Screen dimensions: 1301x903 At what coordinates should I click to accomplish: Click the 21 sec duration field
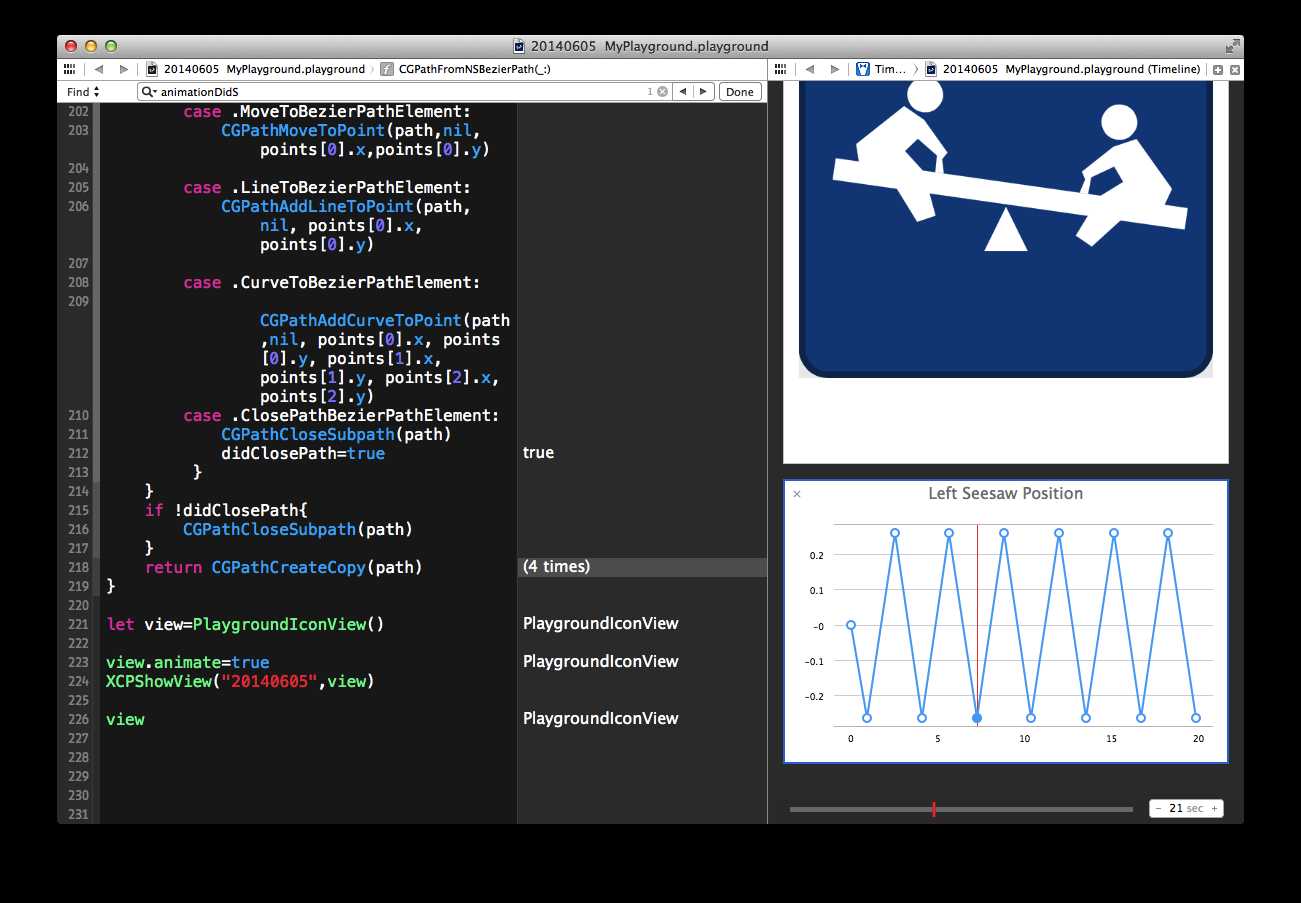click(x=1185, y=808)
